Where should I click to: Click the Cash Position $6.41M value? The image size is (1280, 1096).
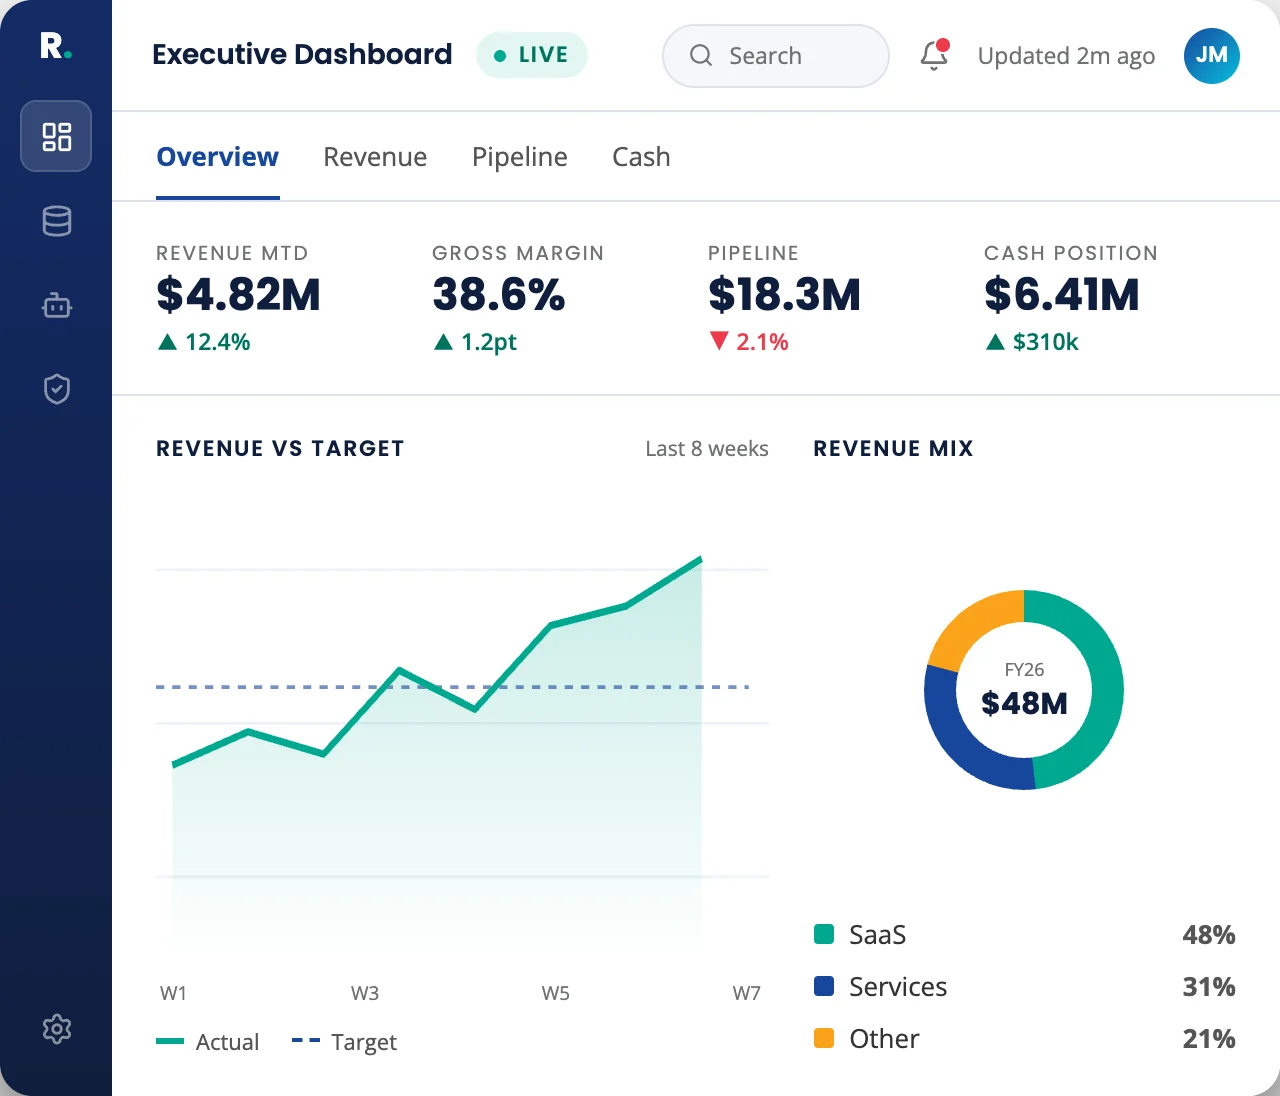pos(1062,294)
